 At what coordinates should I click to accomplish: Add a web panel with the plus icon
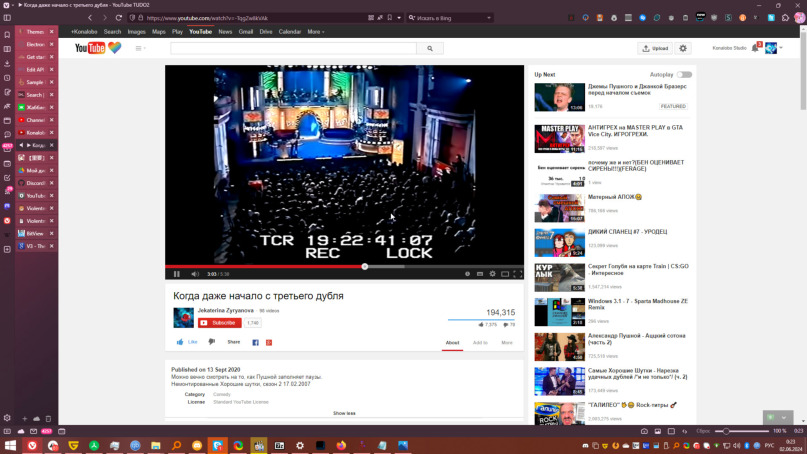click(x=7, y=249)
